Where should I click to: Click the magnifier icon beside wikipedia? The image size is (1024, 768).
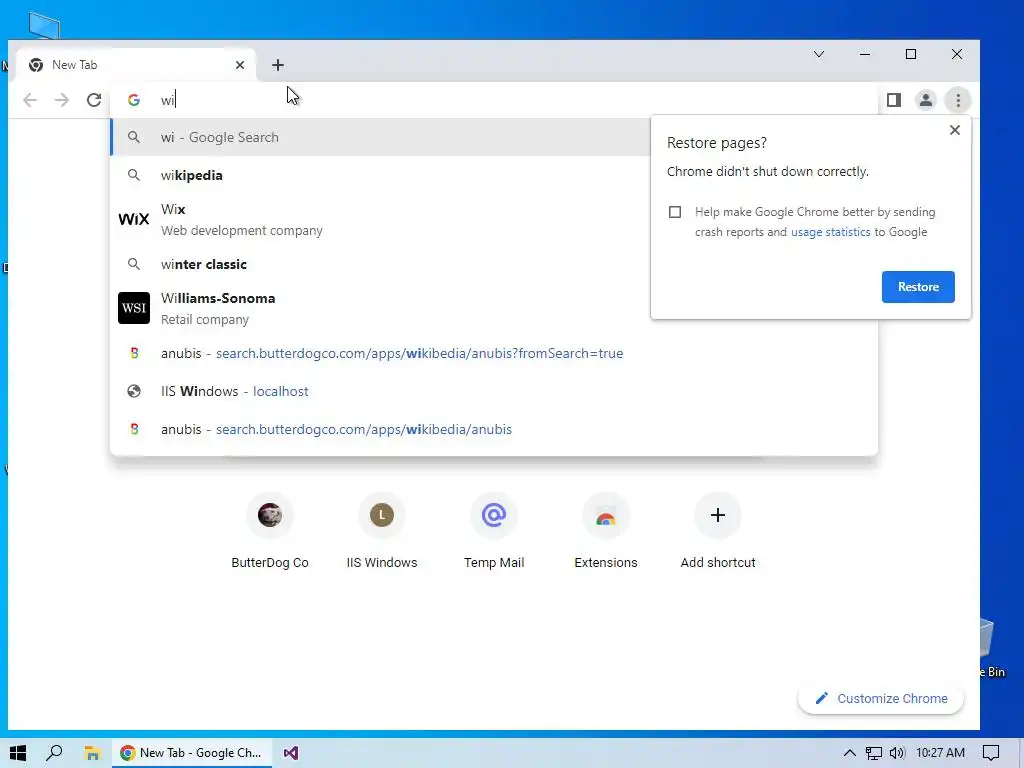(134, 175)
